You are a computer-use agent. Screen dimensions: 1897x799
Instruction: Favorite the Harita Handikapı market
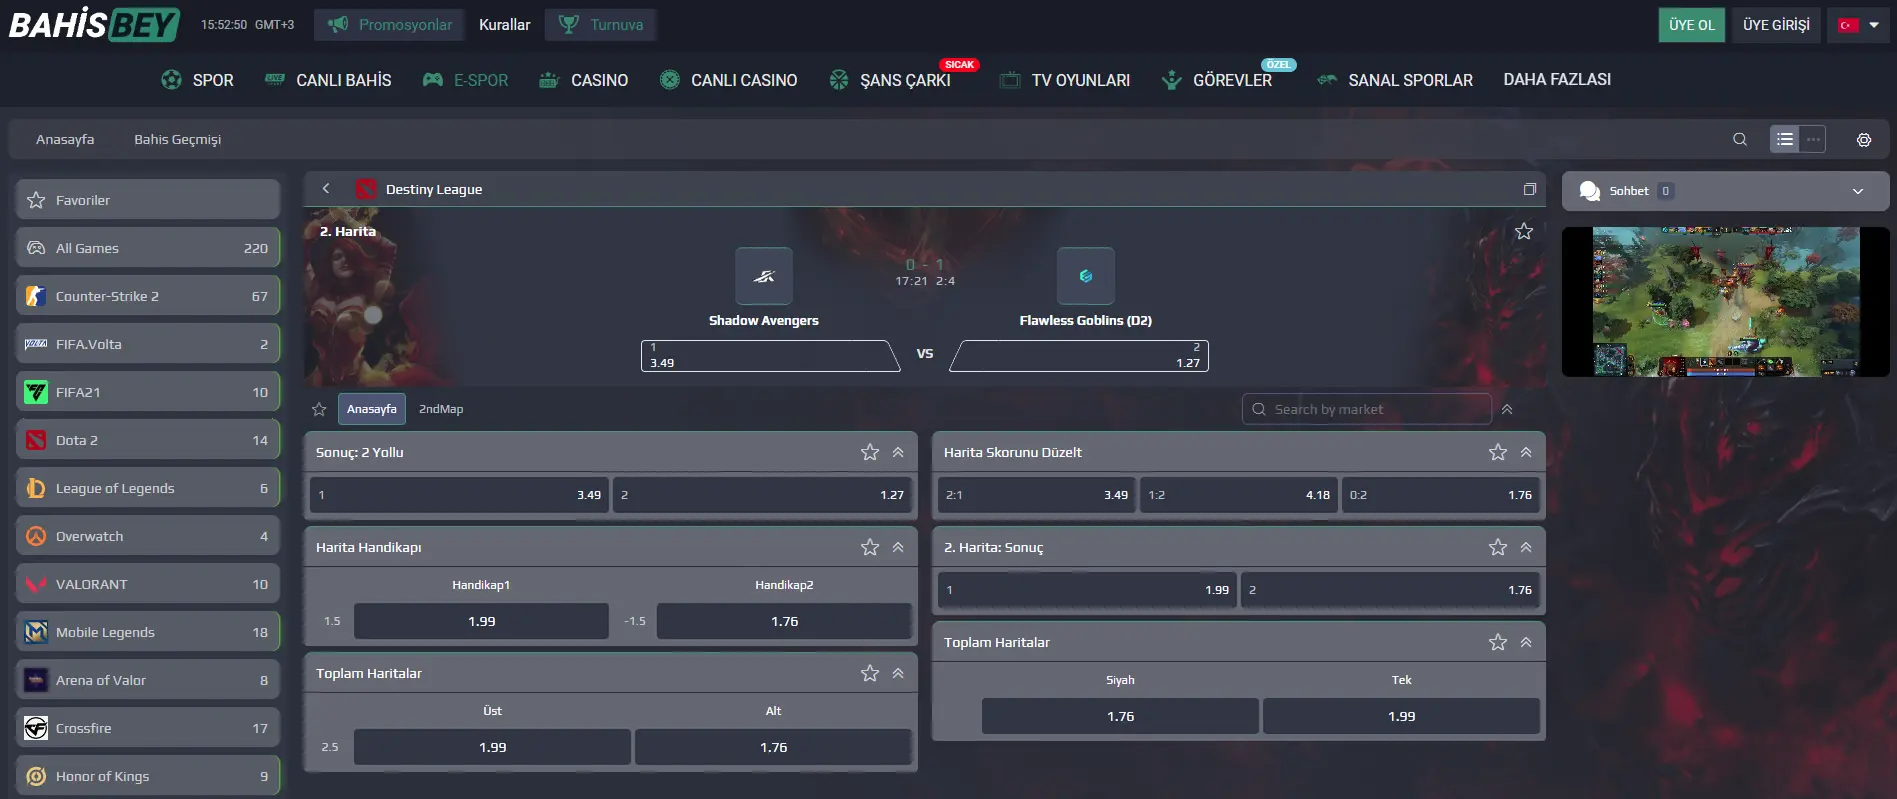pyautogui.click(x=870, y=547)
